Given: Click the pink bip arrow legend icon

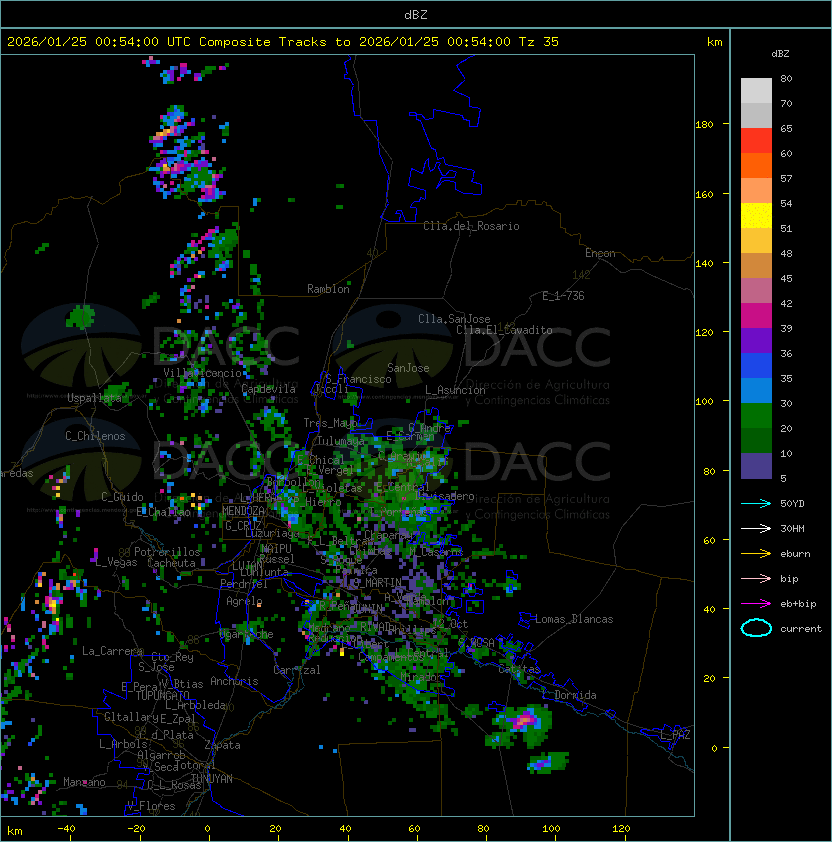Looking at the screenshot, I should pos(756,579).
